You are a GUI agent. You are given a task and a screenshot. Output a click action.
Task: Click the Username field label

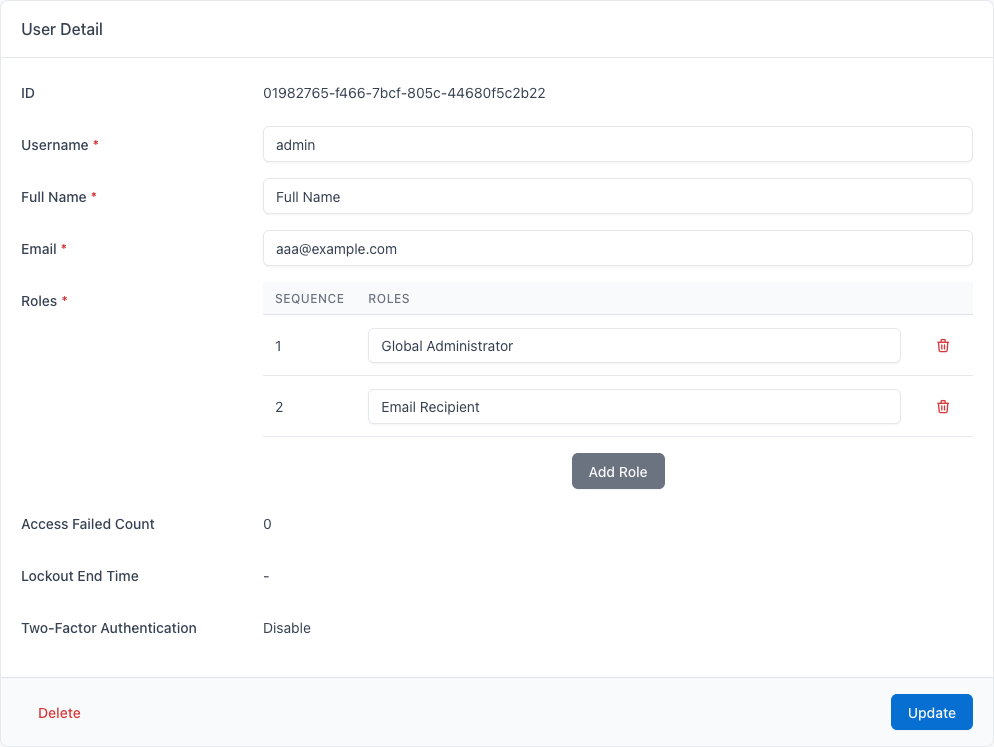(55, 145)
